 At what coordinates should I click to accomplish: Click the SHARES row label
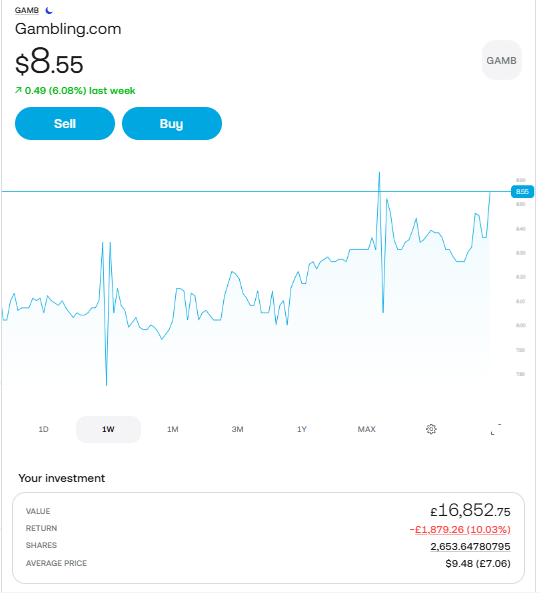(x=41, y=545)
